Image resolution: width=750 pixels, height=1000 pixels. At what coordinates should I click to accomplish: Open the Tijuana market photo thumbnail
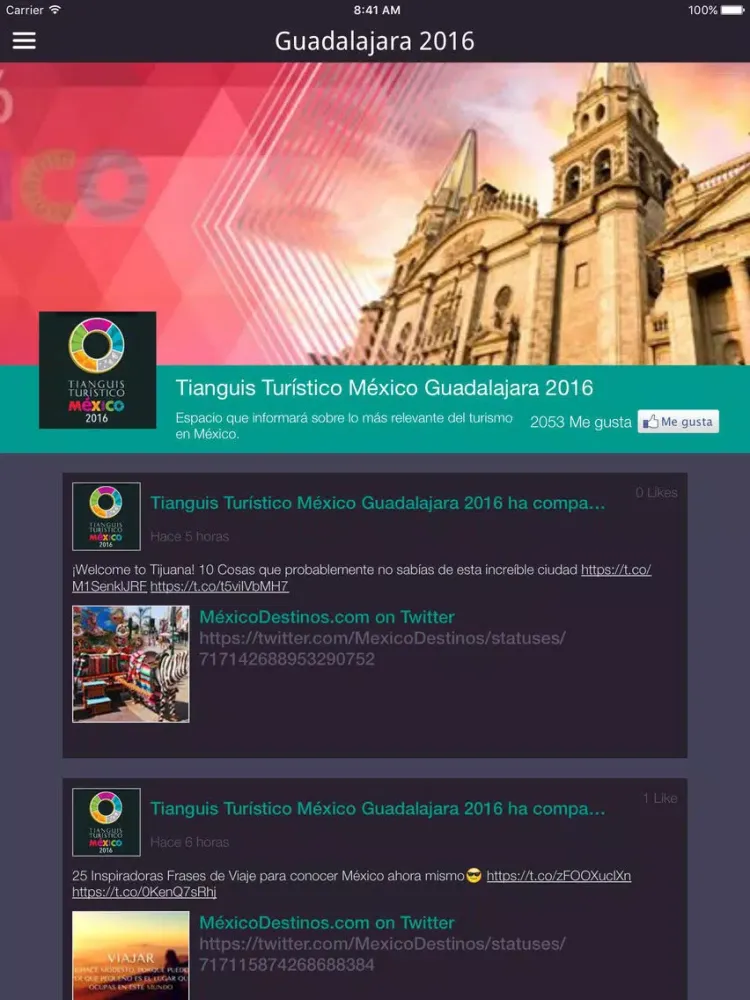(131, 663)
